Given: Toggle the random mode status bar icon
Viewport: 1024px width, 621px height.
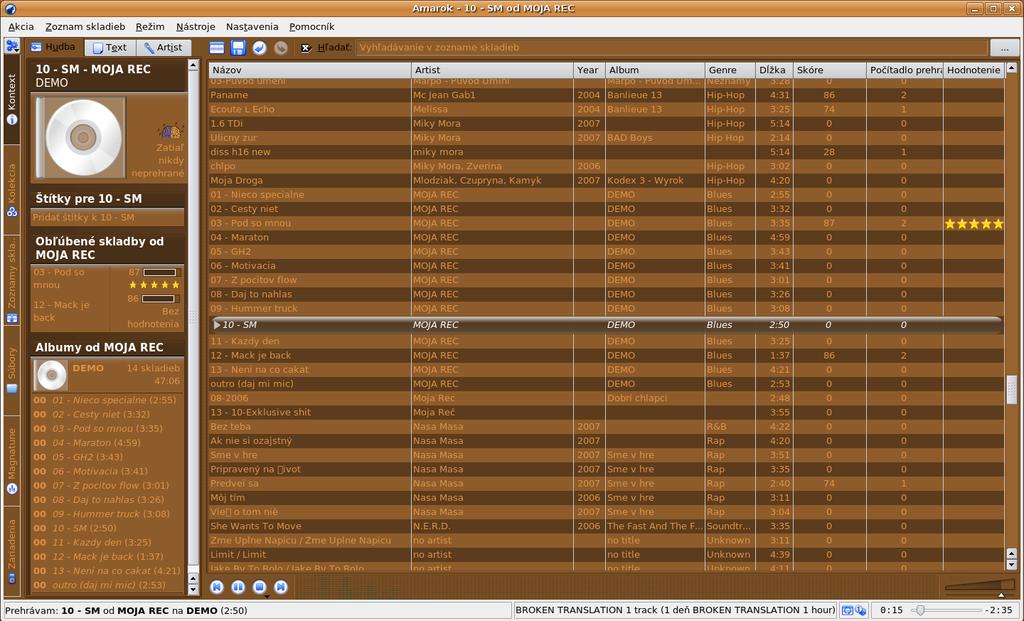Looking at the screenshot, I should point(861,611).
